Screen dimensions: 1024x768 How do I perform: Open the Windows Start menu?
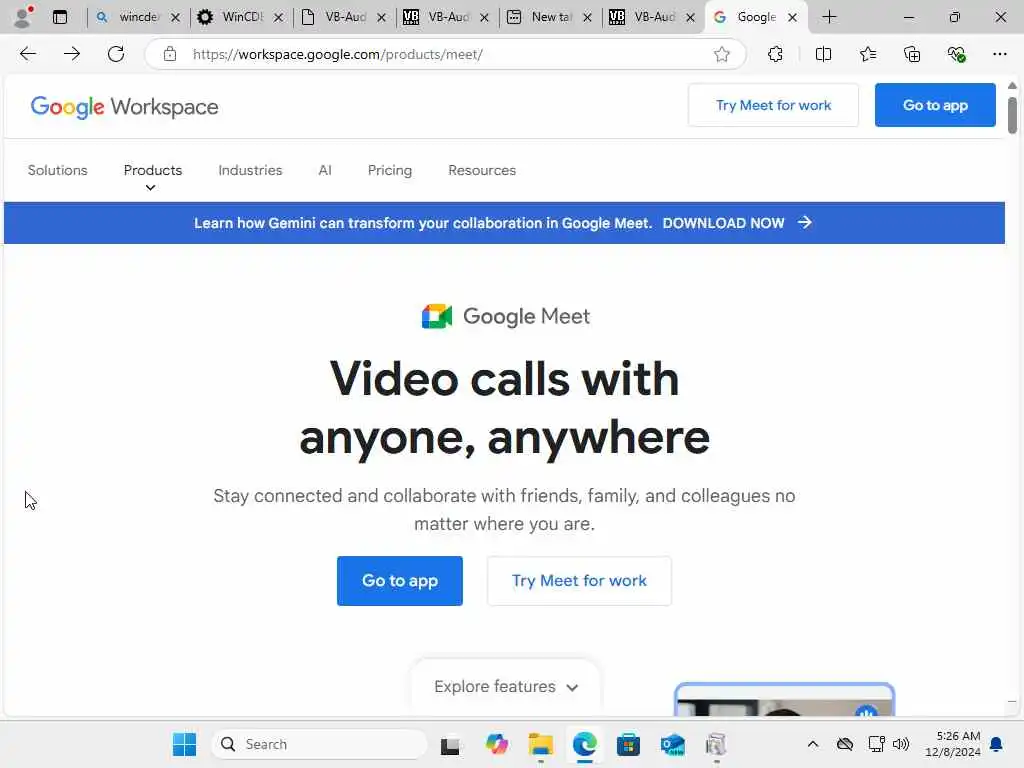[184, 744]
